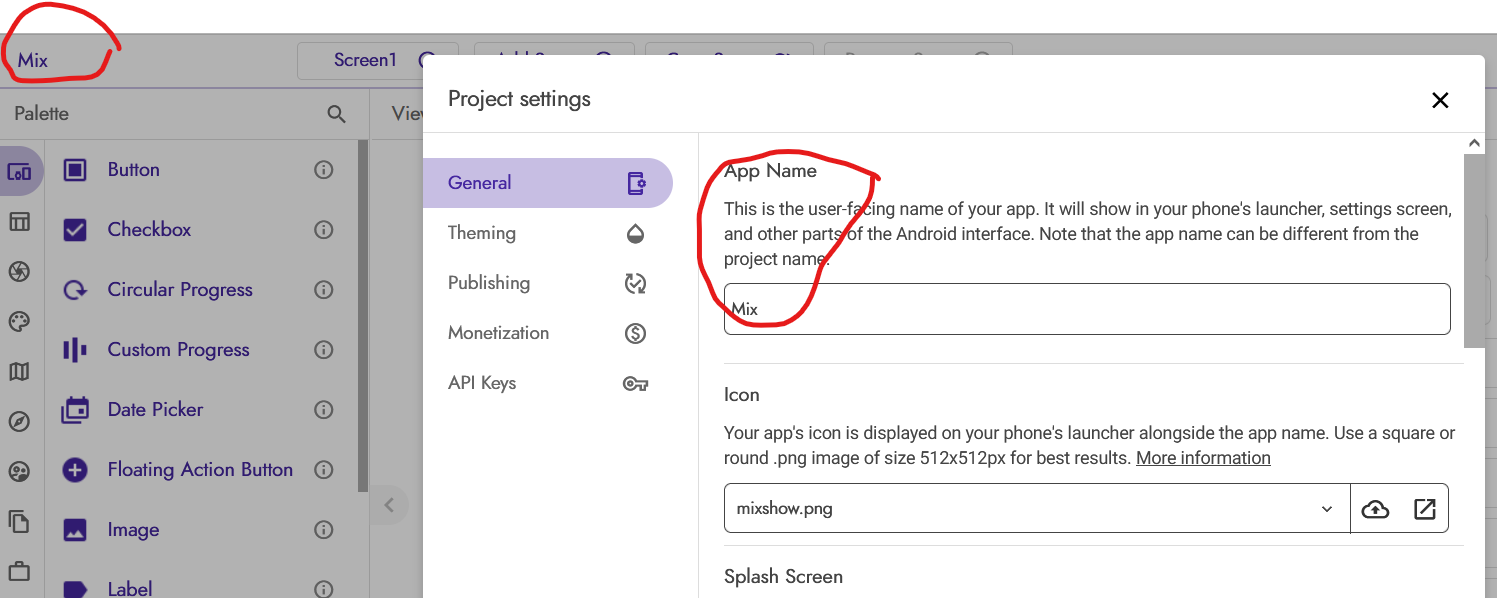This screenshot has width=1497, height=598.
Task: Open the Theming settings tab
Action: coord(548,233)
